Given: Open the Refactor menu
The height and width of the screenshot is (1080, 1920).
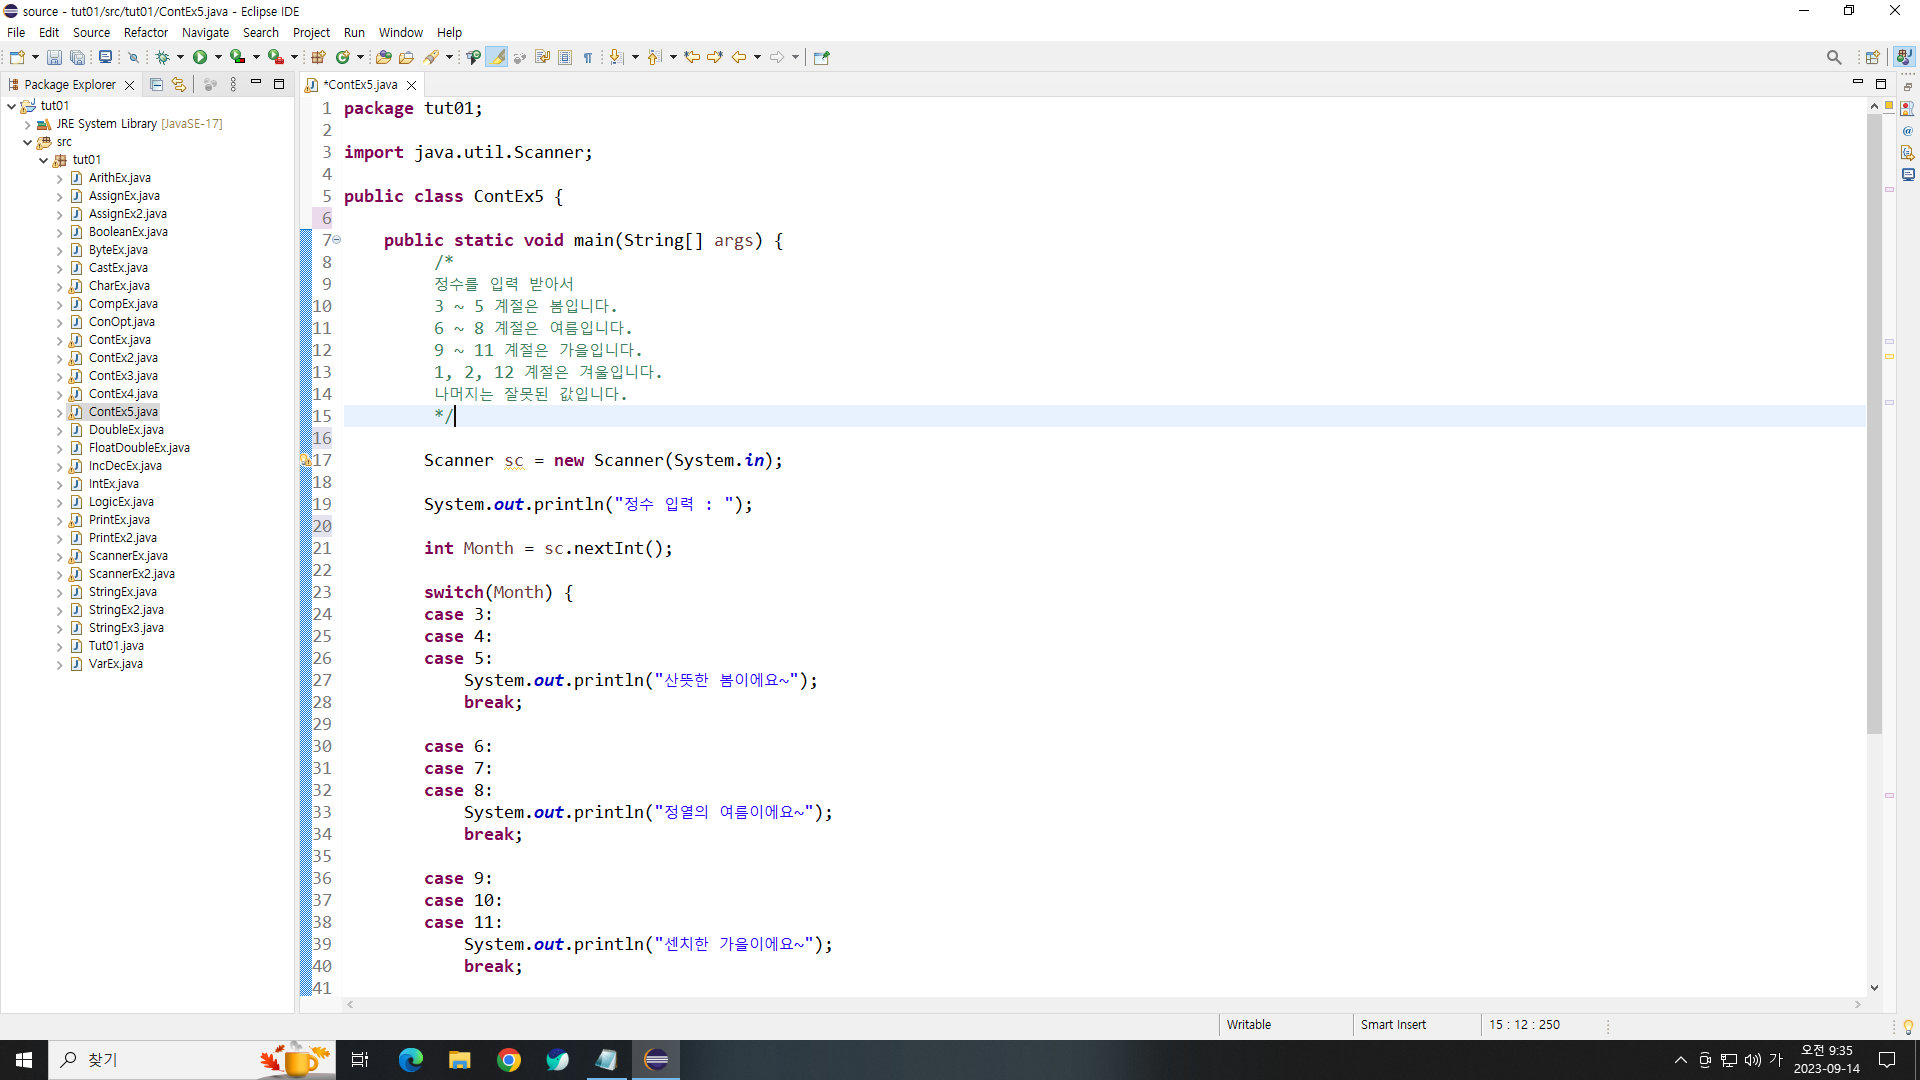Looking at the screenshot, I should 145,32.
